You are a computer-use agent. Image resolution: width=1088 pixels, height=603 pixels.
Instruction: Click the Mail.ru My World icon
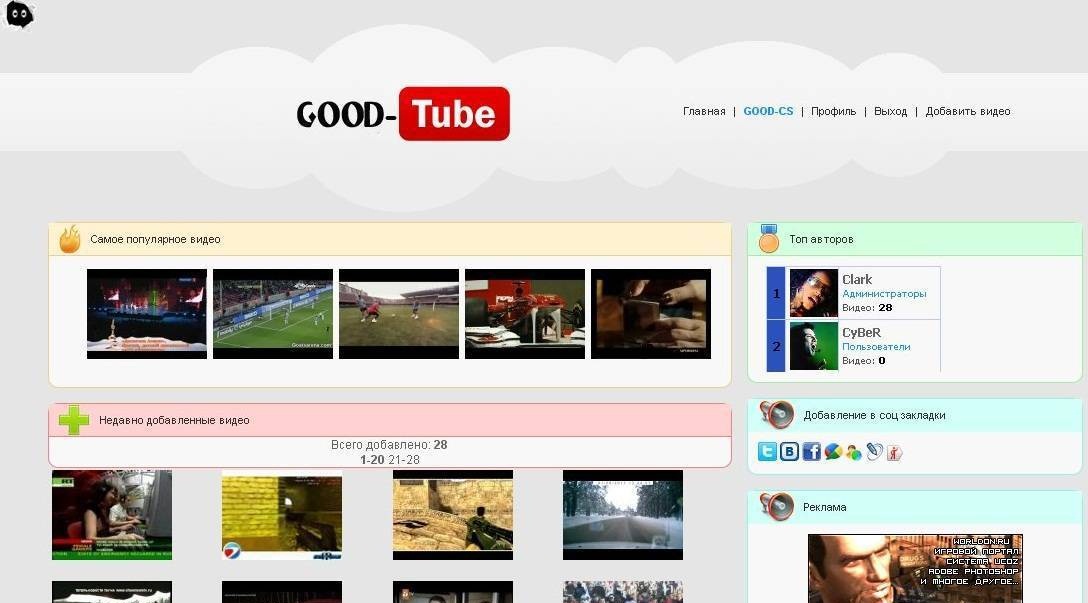pyautogui.click(x=853, y=452)
